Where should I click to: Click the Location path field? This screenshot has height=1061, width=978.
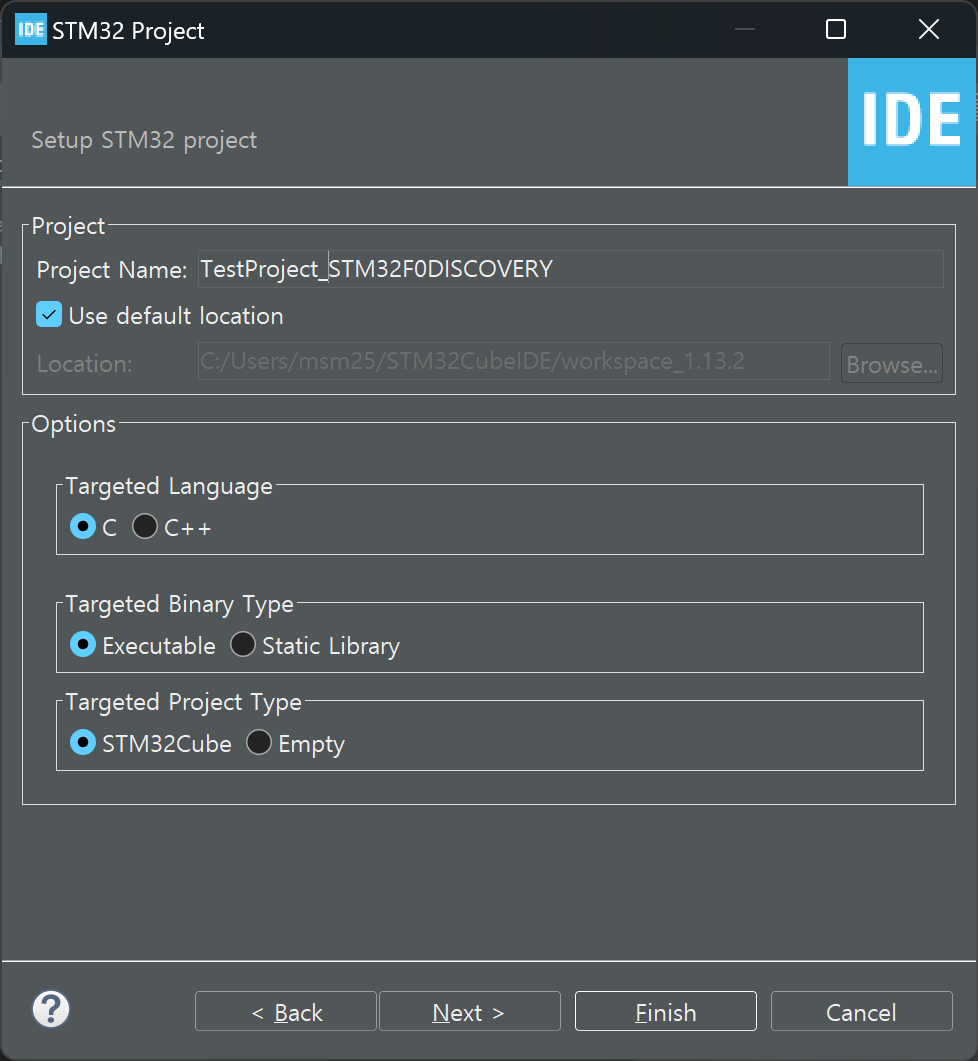514,361
